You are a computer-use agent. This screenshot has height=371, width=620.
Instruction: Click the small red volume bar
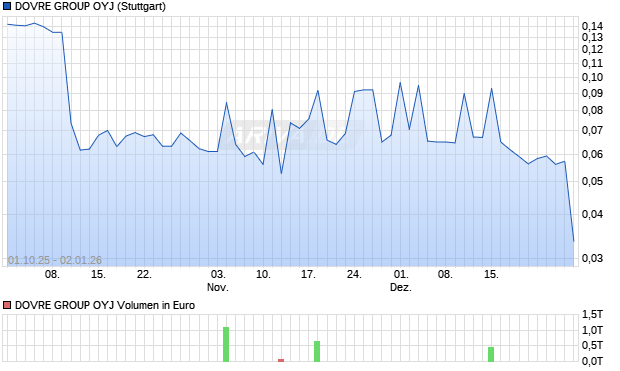point(281,360)
